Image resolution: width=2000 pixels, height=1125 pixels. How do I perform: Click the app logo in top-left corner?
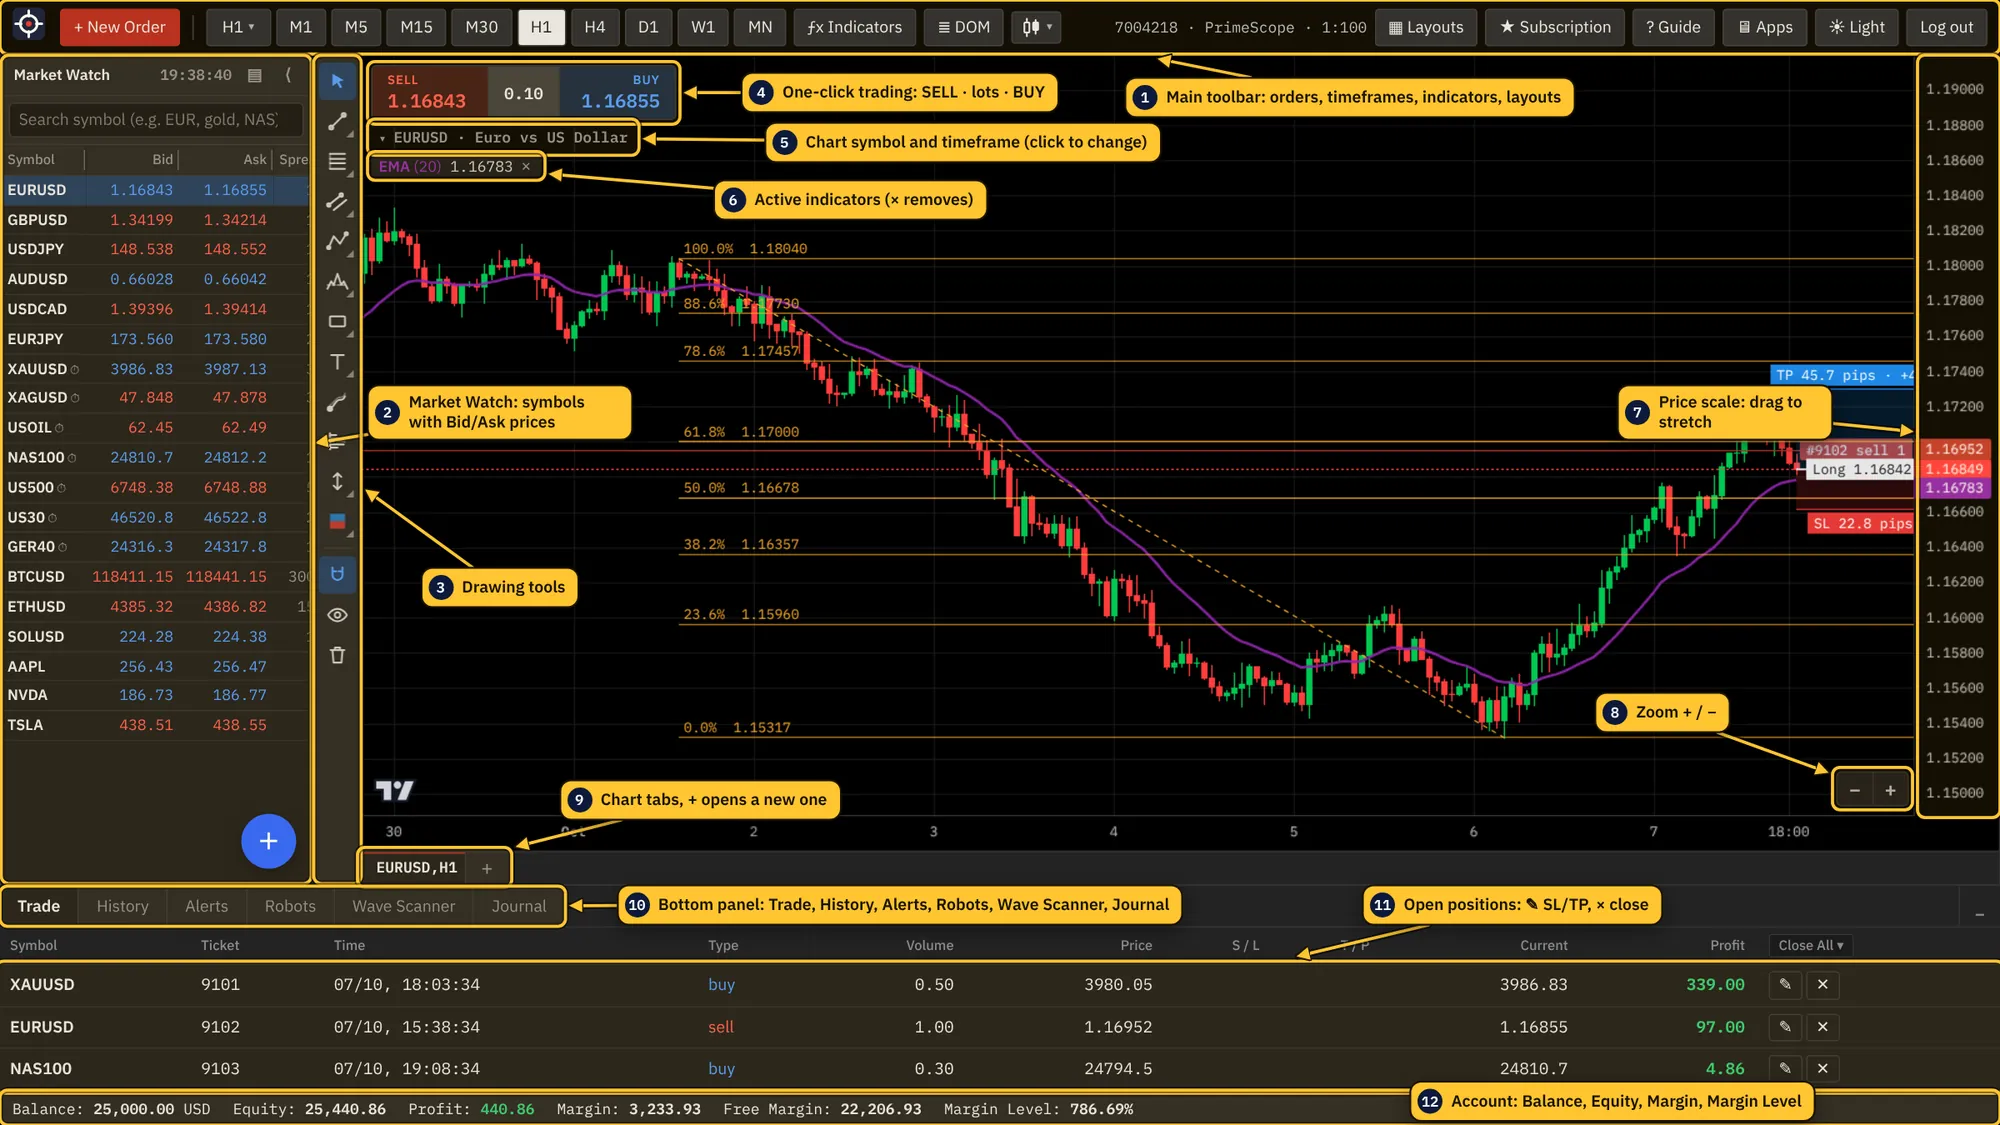(28, 25)
